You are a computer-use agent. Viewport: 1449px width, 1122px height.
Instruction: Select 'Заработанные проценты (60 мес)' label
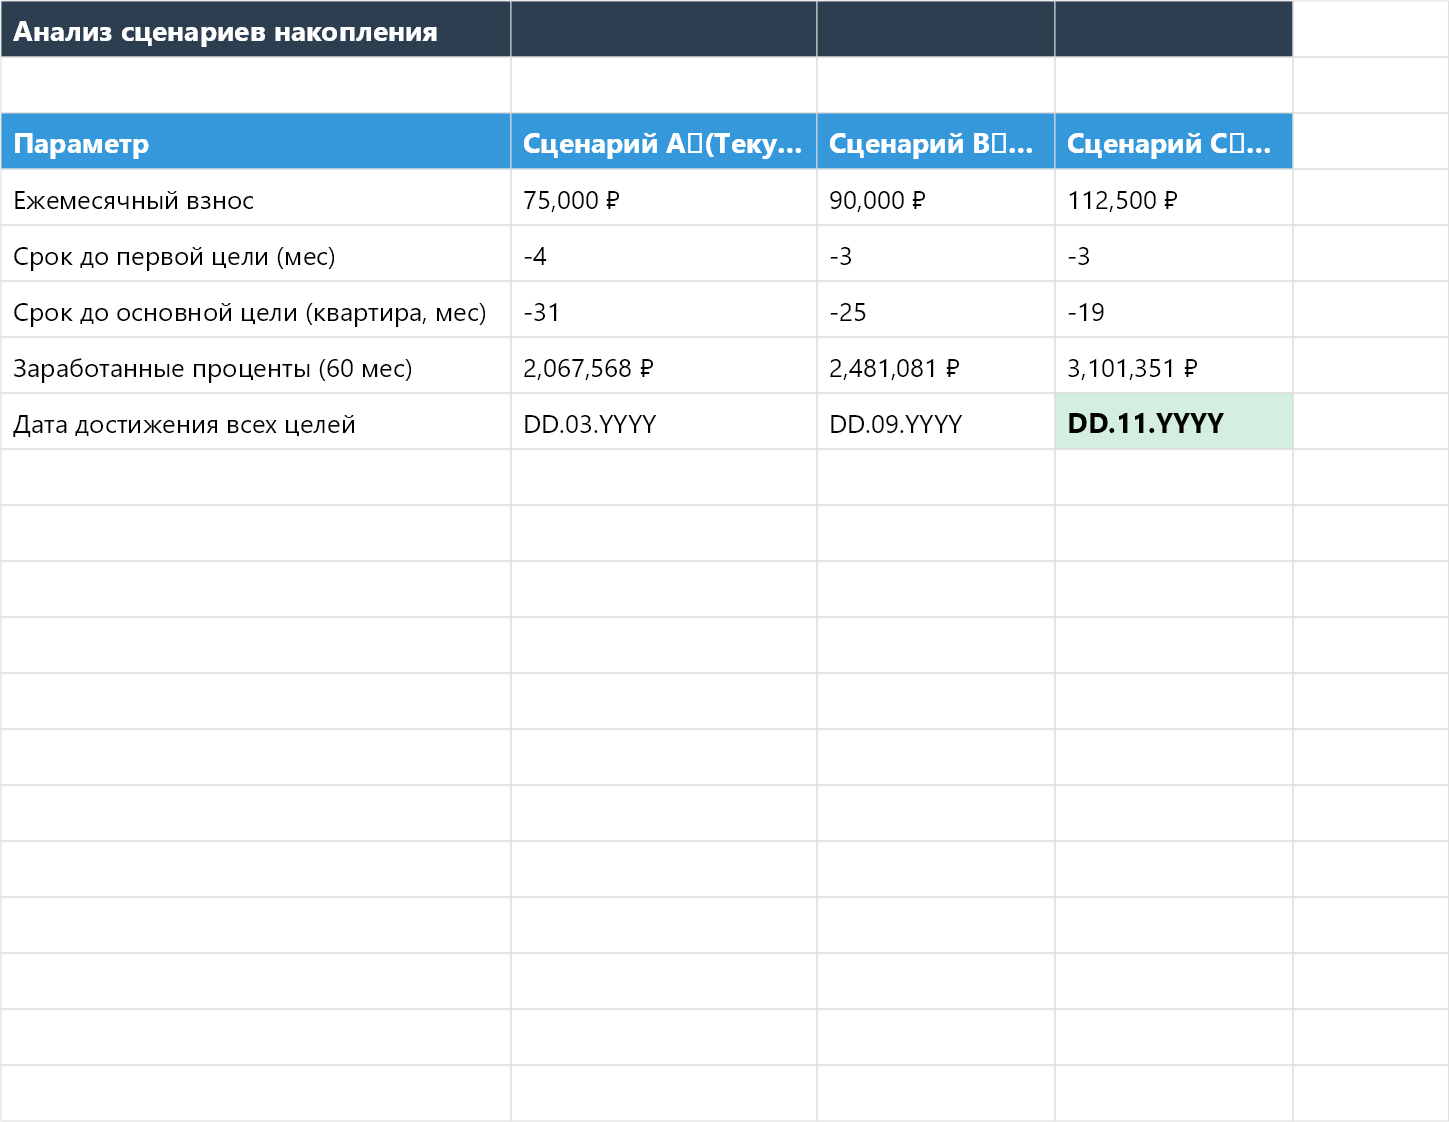[x=255, y=368]
